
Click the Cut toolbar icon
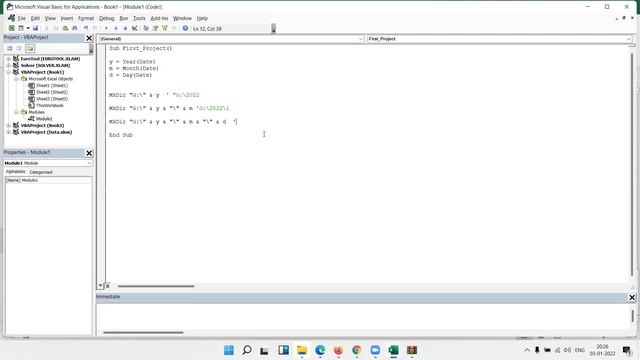47,28
